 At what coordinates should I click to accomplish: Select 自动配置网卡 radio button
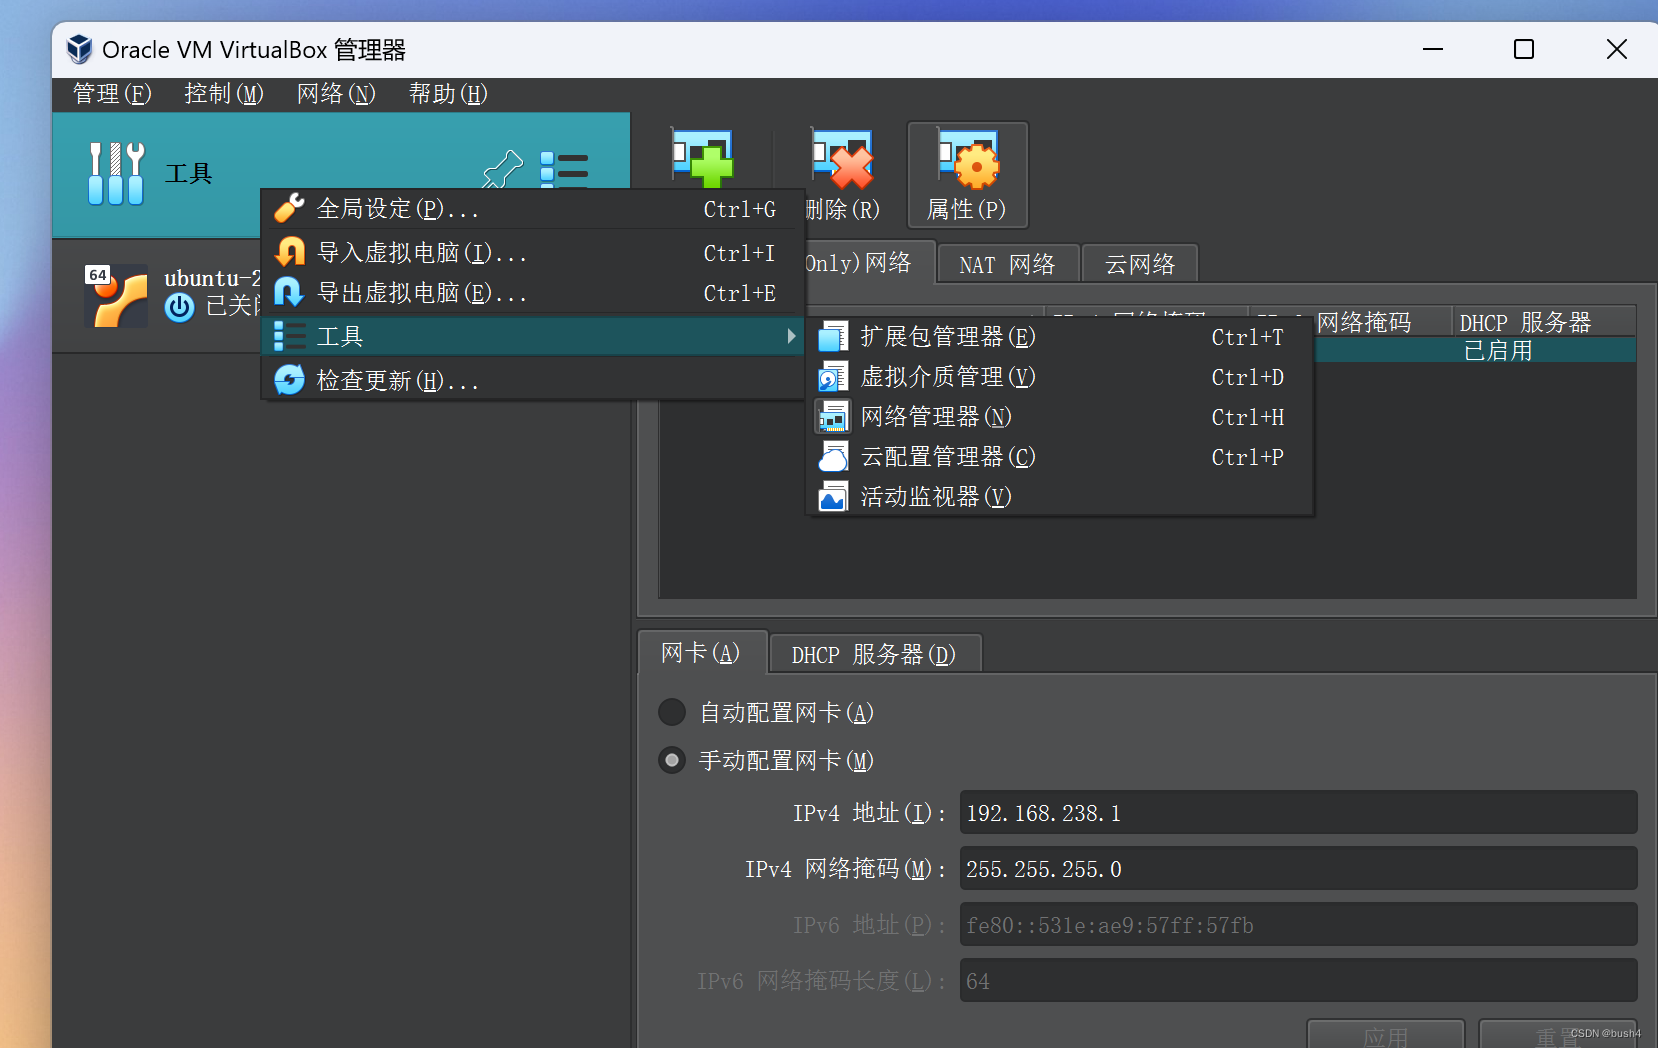(x=672, y=712)
